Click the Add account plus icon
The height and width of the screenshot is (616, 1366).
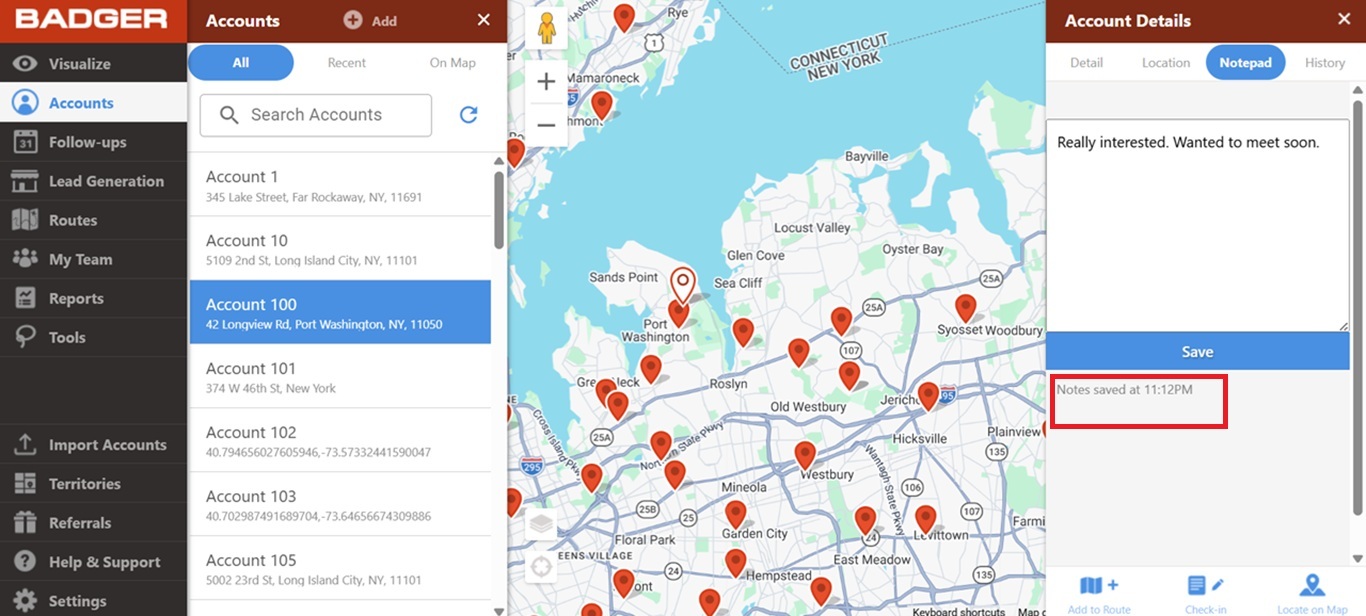[352, 20]
